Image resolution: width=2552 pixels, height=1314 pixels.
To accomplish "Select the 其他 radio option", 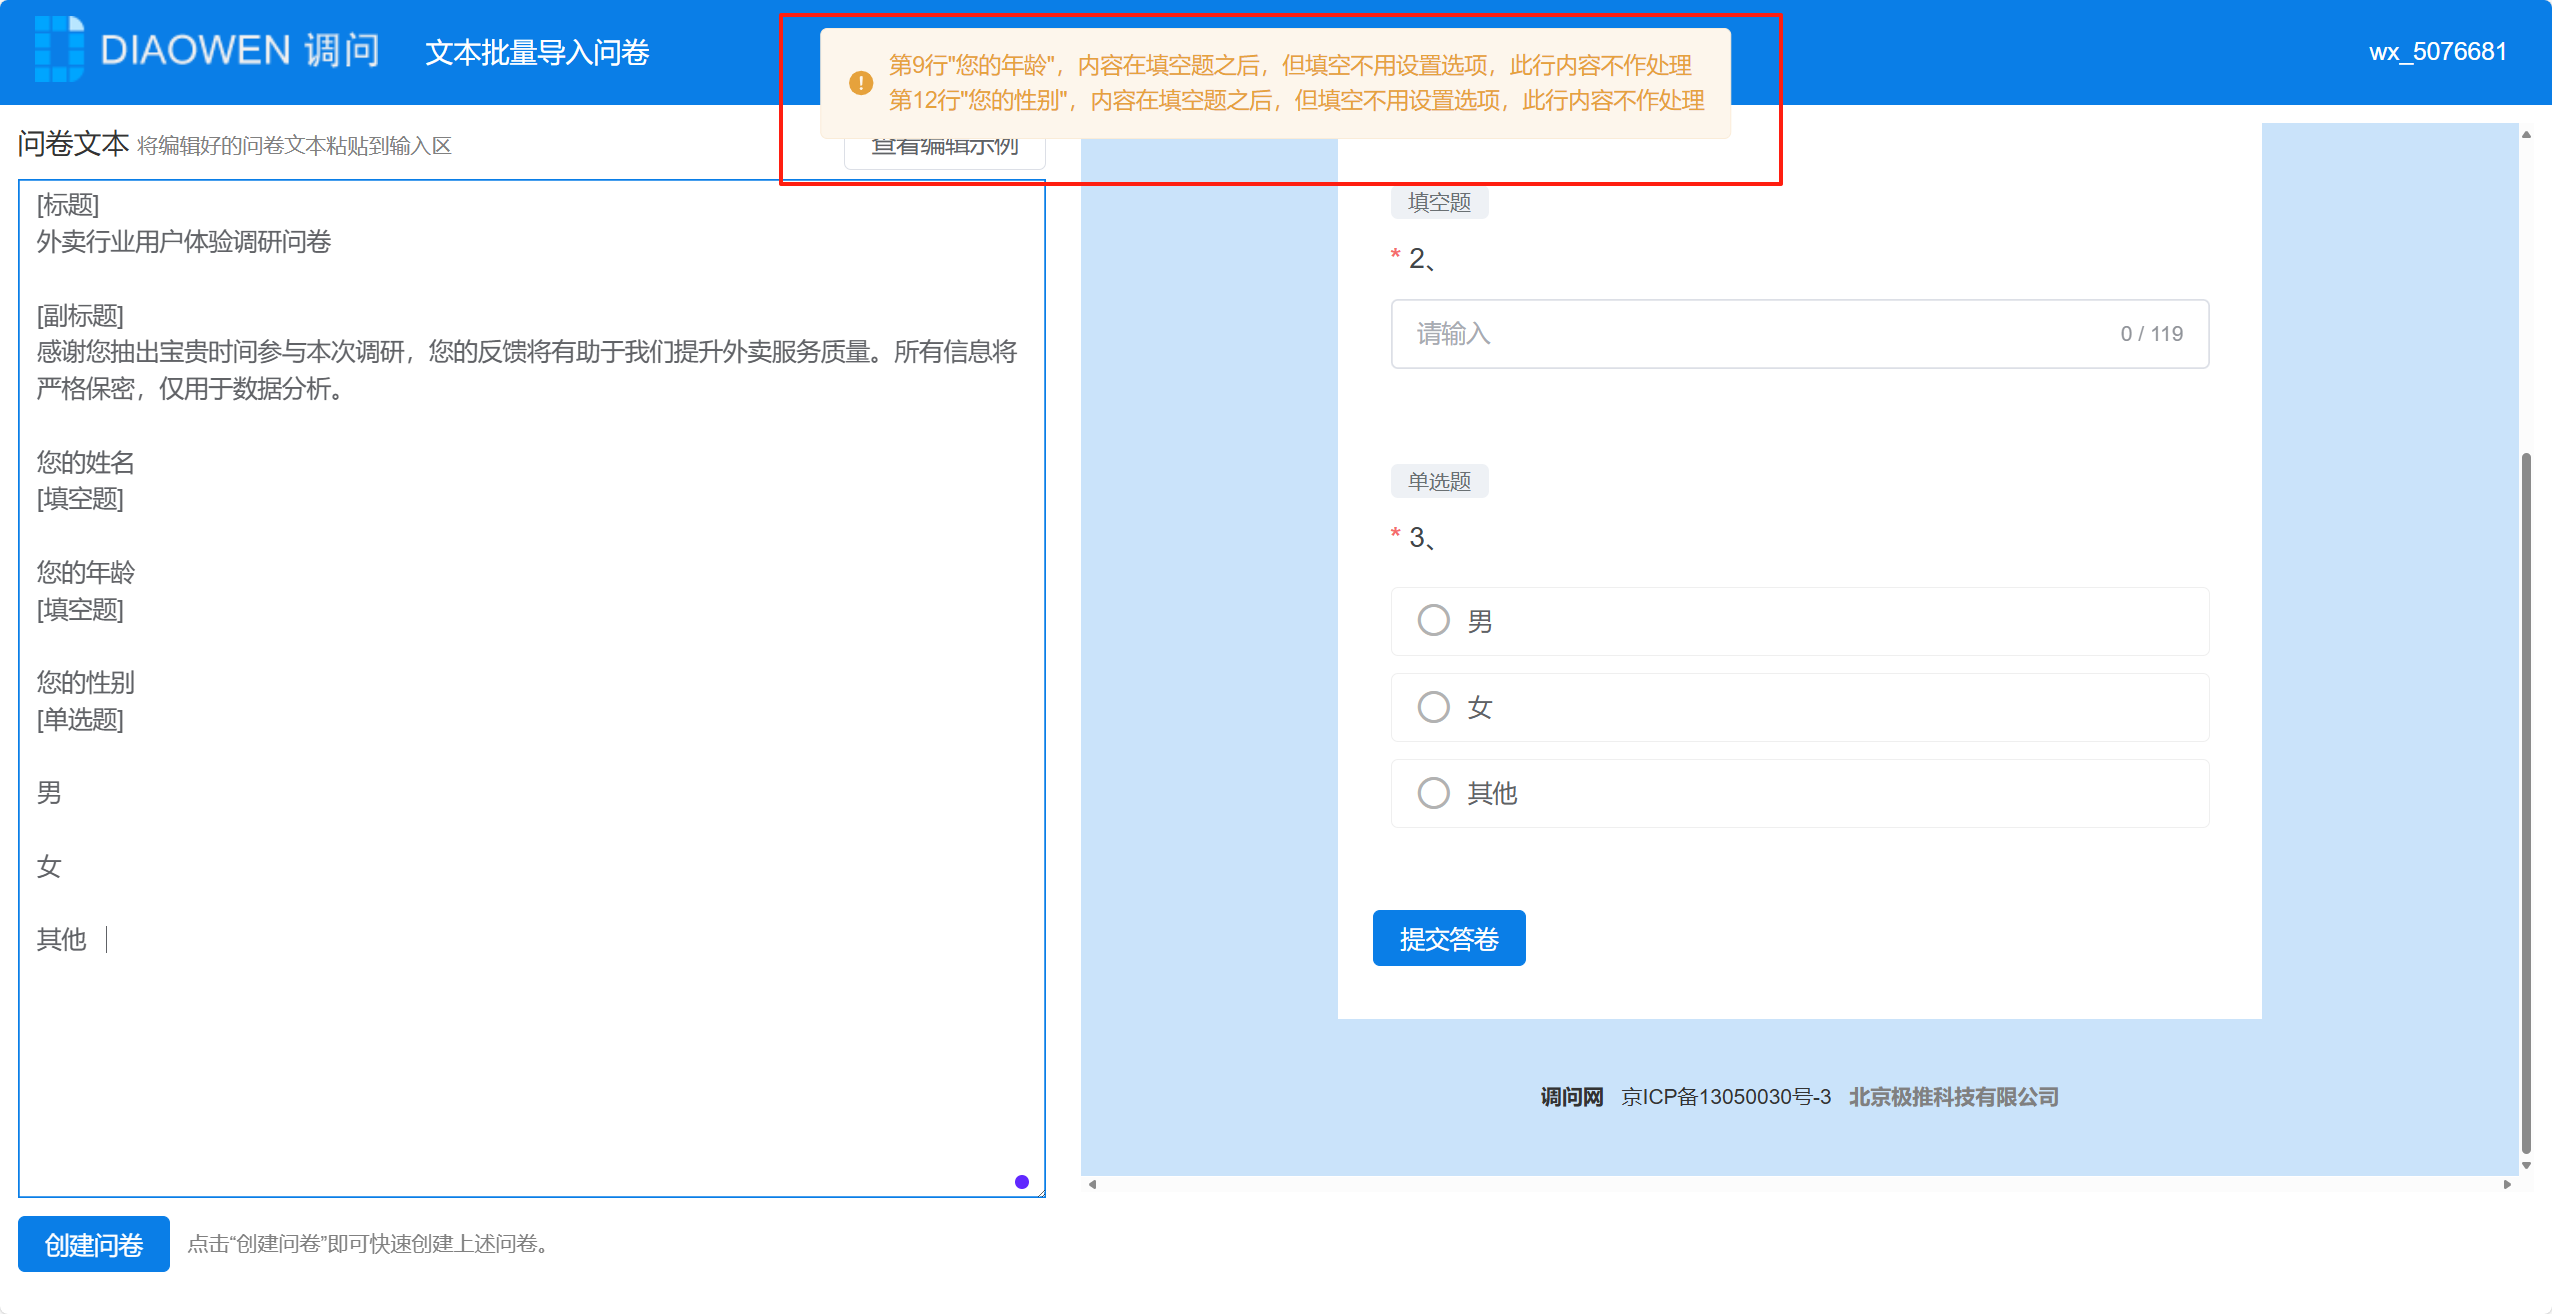I will pos(1433,793).
